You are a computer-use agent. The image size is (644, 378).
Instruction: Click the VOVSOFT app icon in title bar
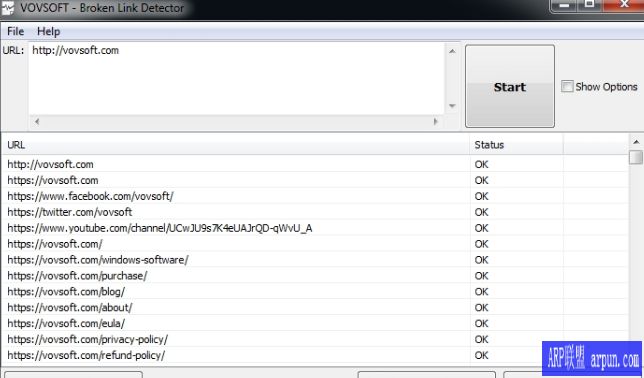(x=7, y=7)
